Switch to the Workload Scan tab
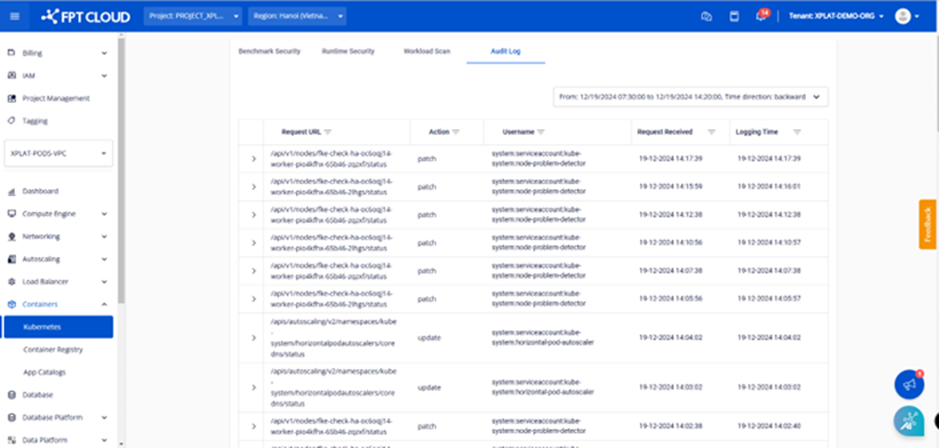The image size is (939, 448). point(426,50)
